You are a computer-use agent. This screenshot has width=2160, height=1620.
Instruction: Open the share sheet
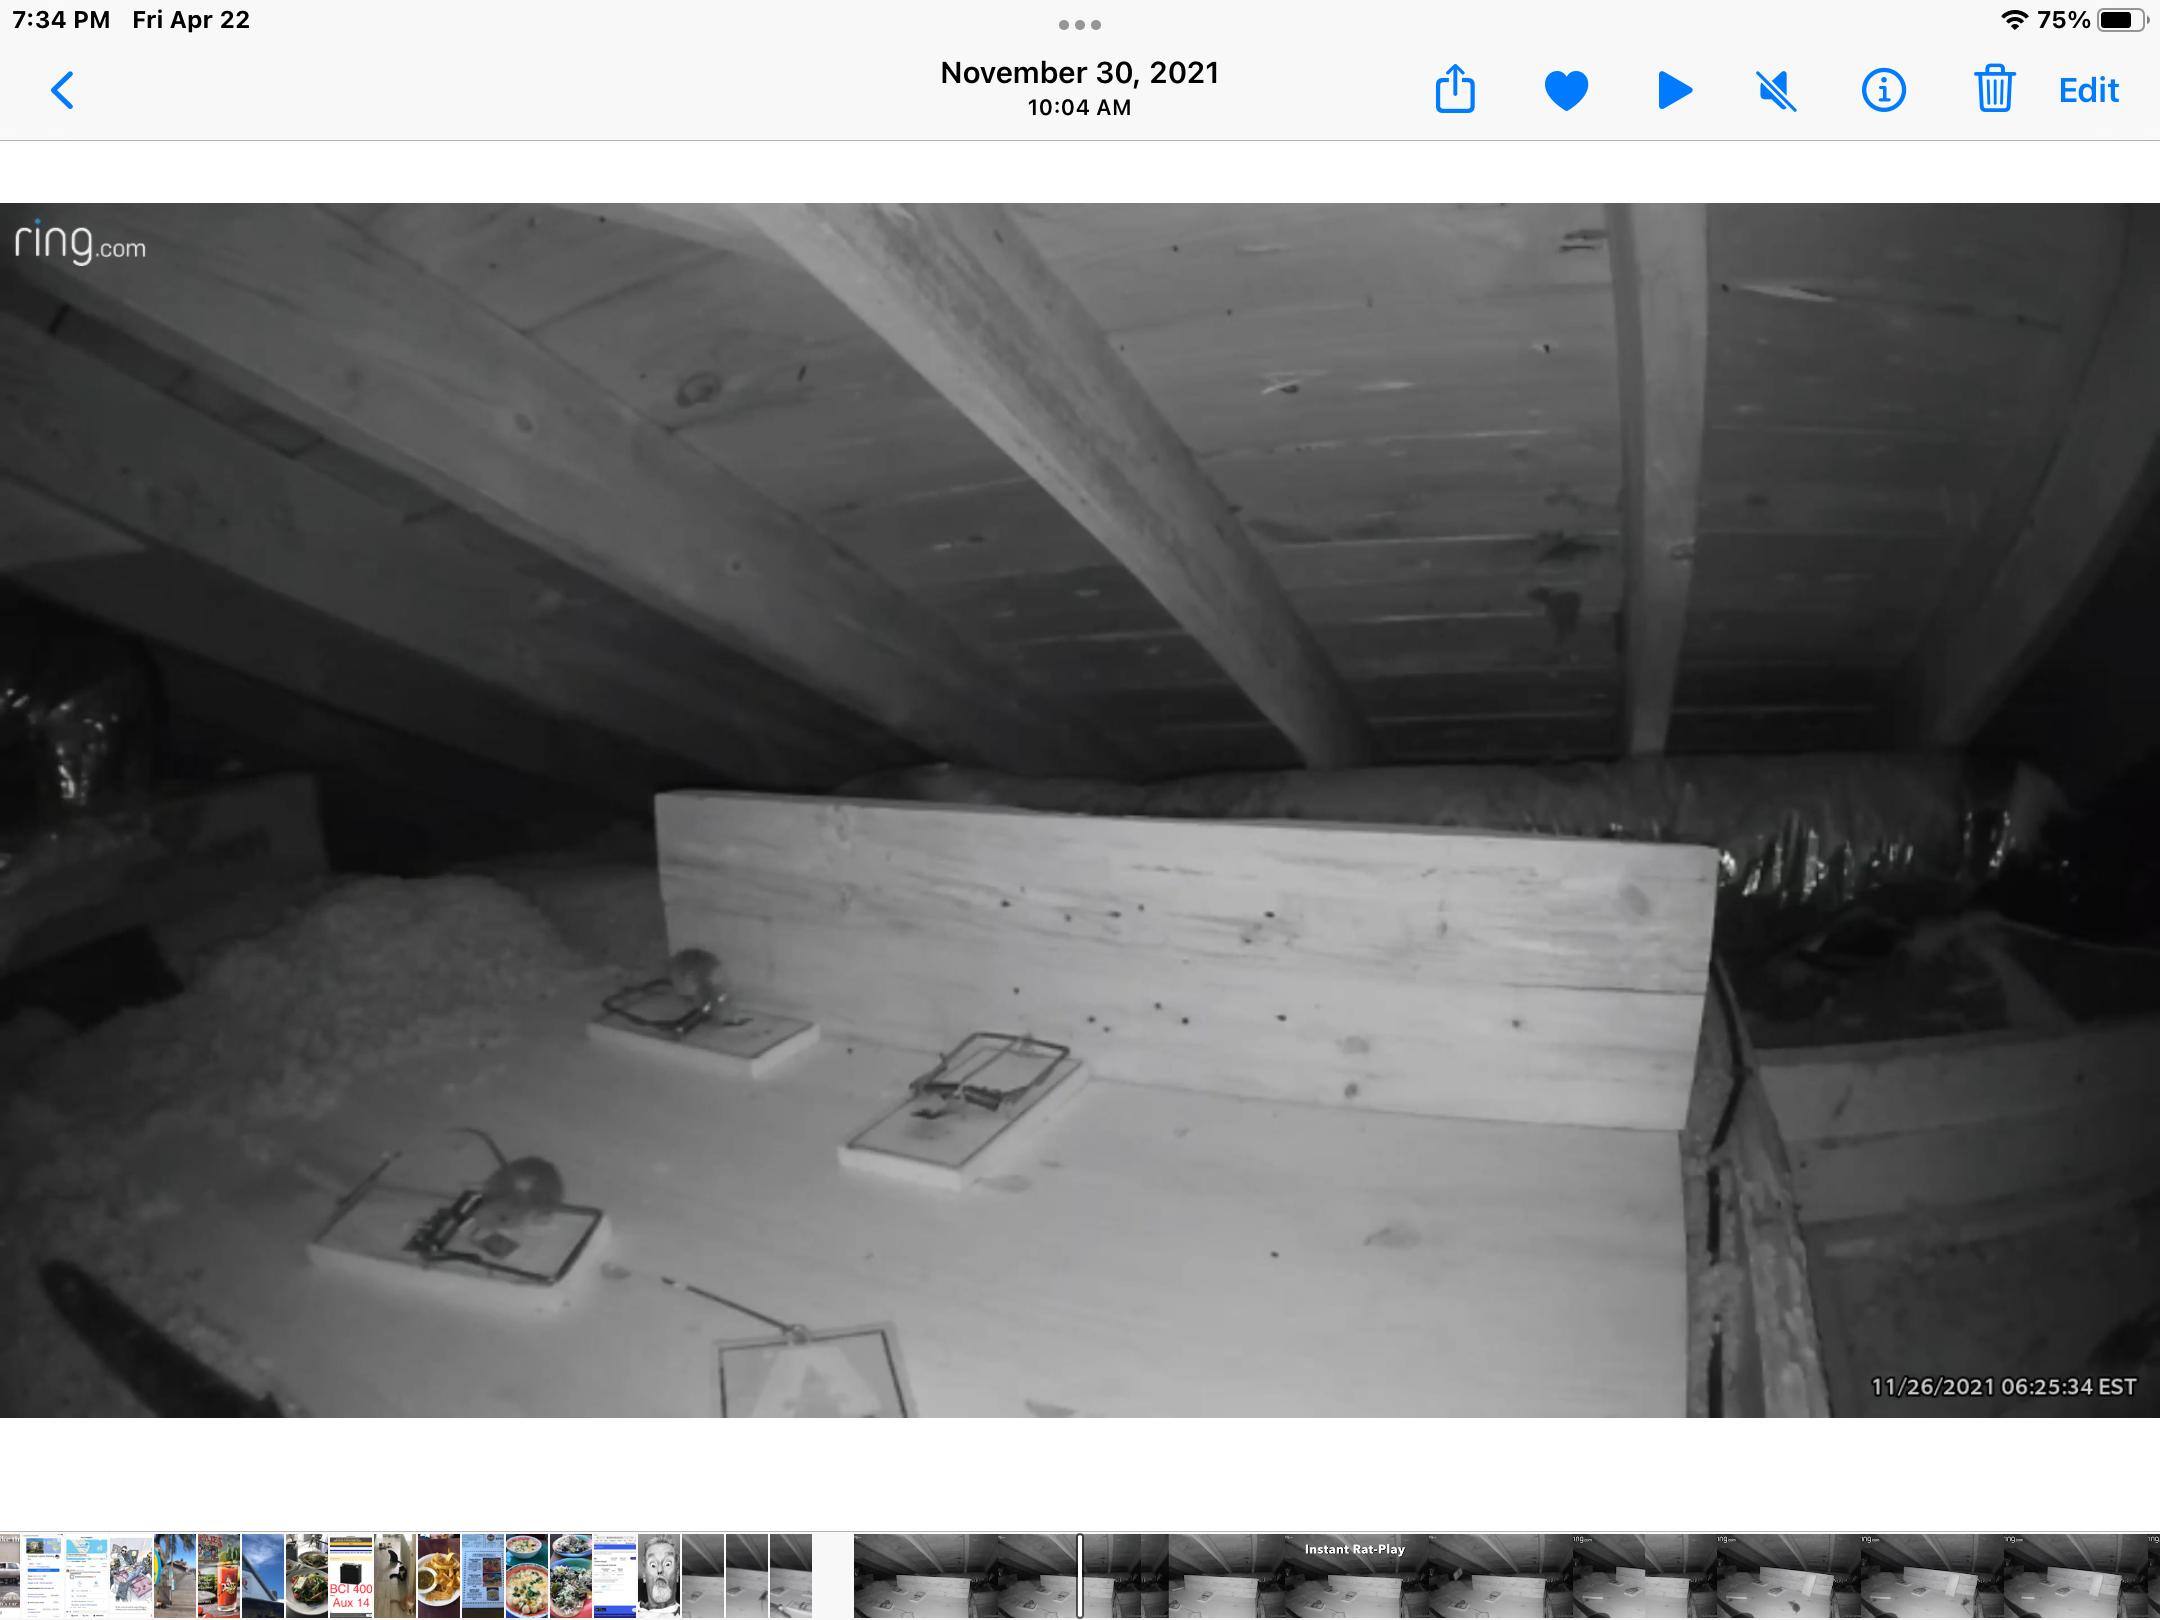(x=1455, y=90)
